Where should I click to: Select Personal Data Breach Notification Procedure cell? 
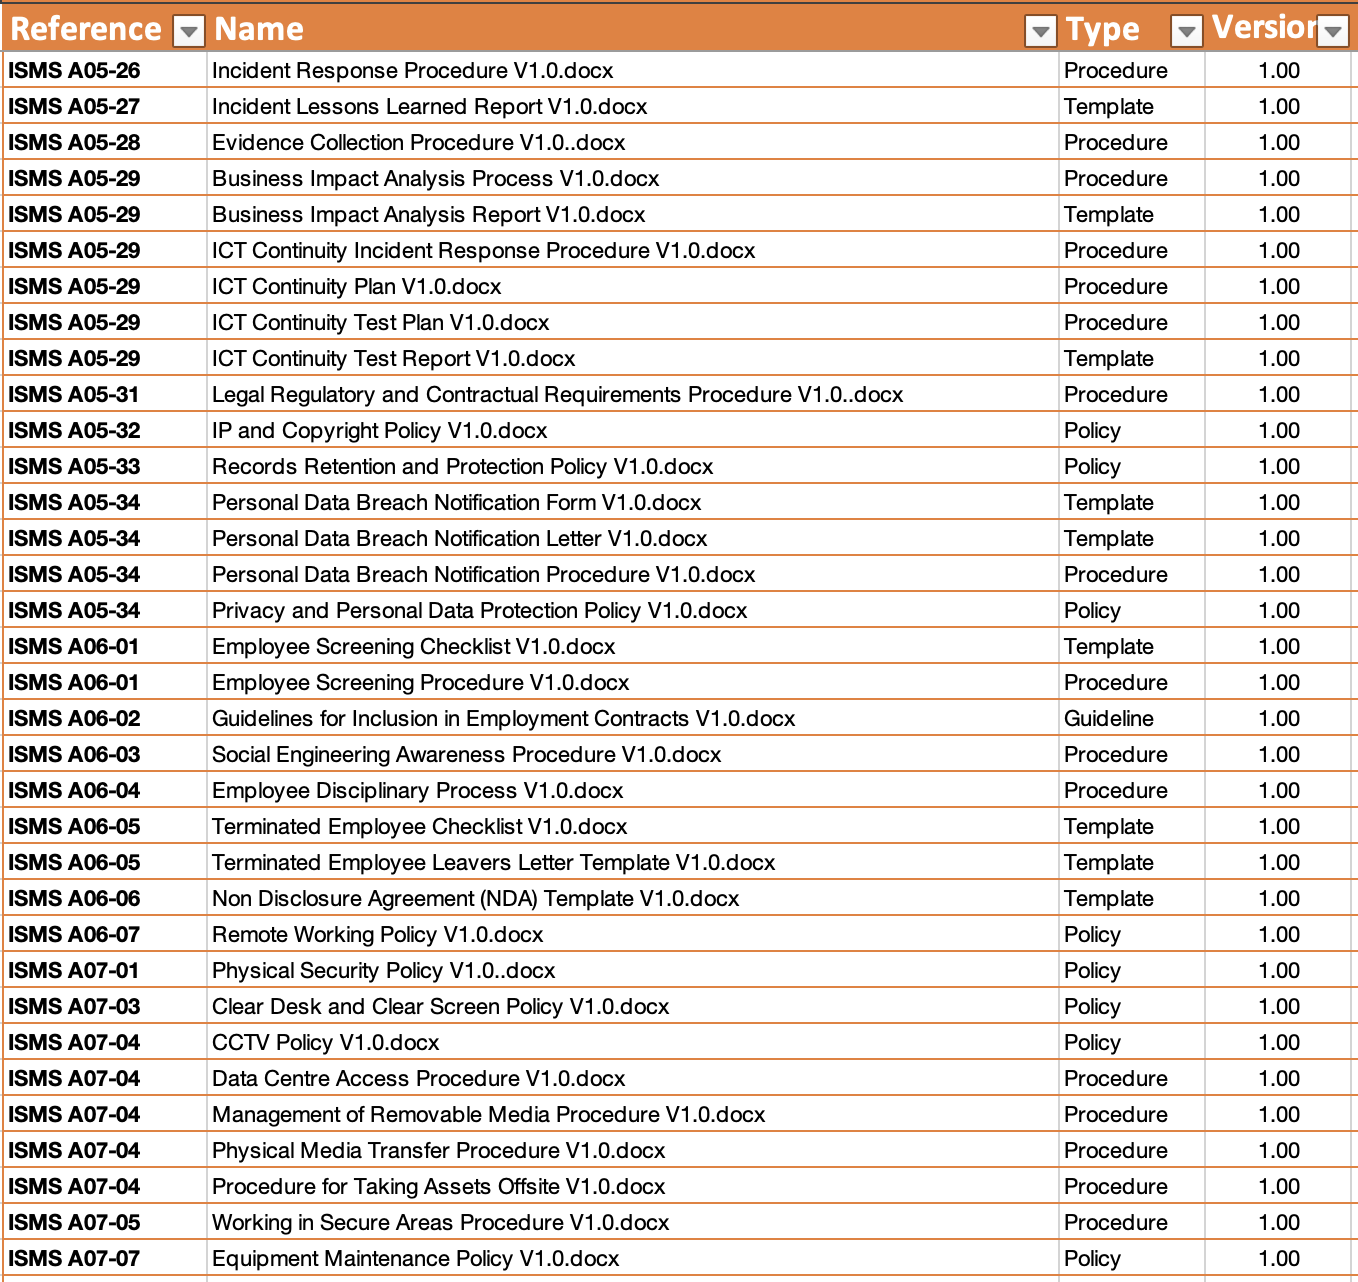click(x=633, y=575)
